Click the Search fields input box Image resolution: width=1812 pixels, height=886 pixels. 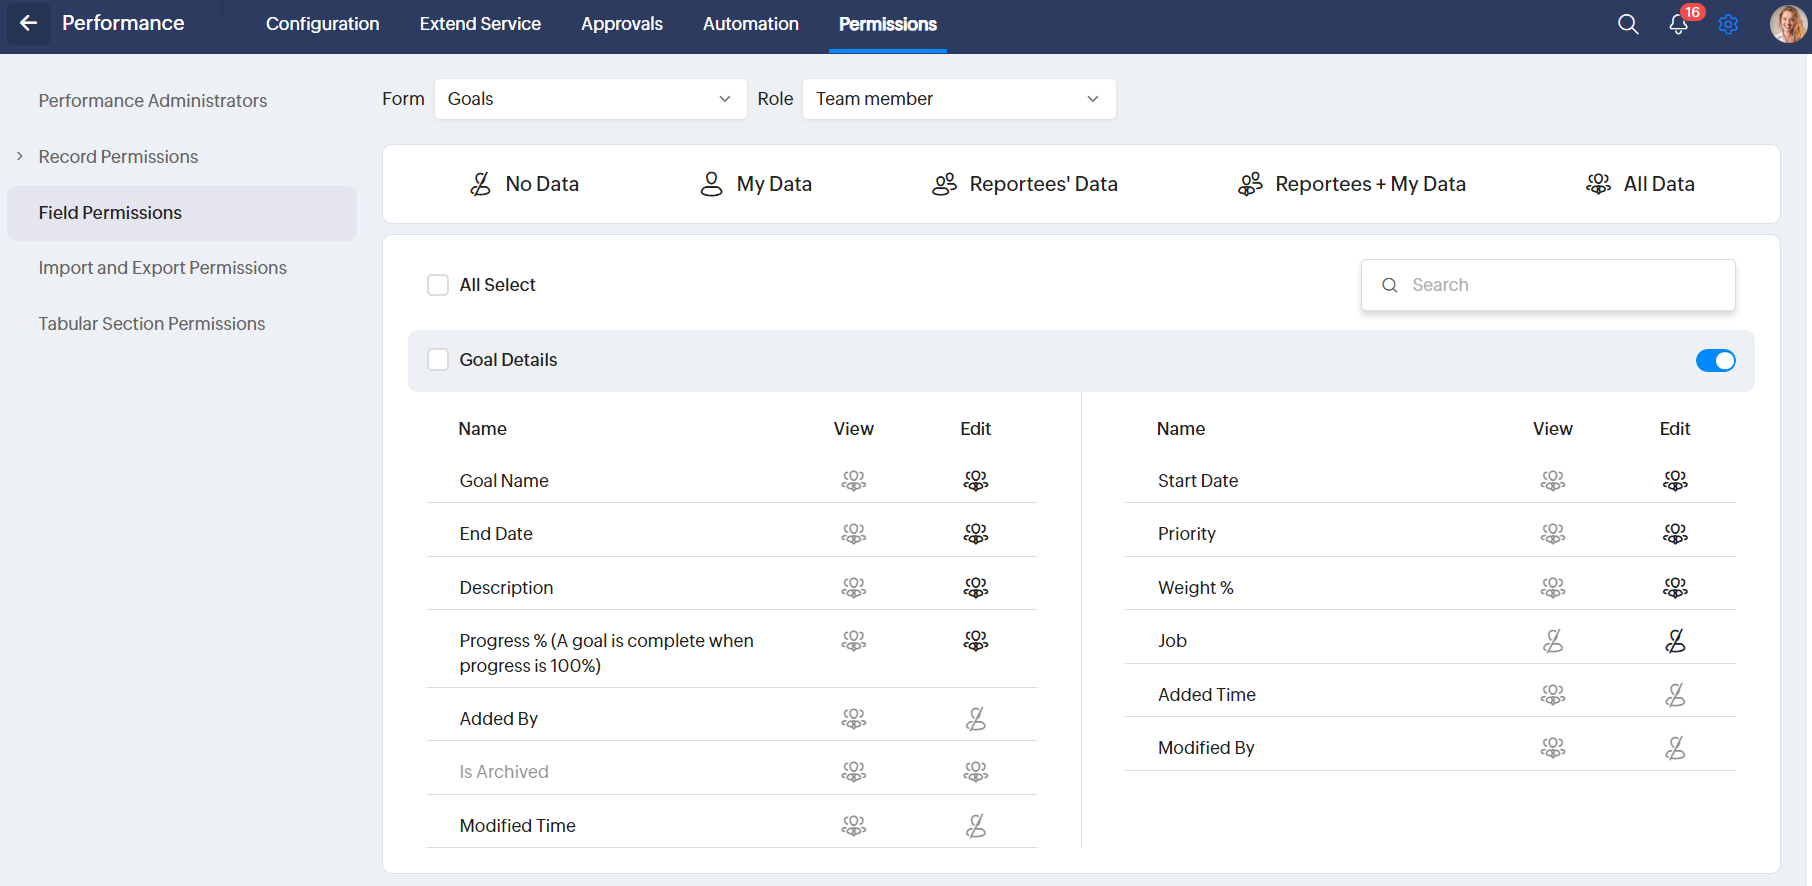(x=1560, y=285)
